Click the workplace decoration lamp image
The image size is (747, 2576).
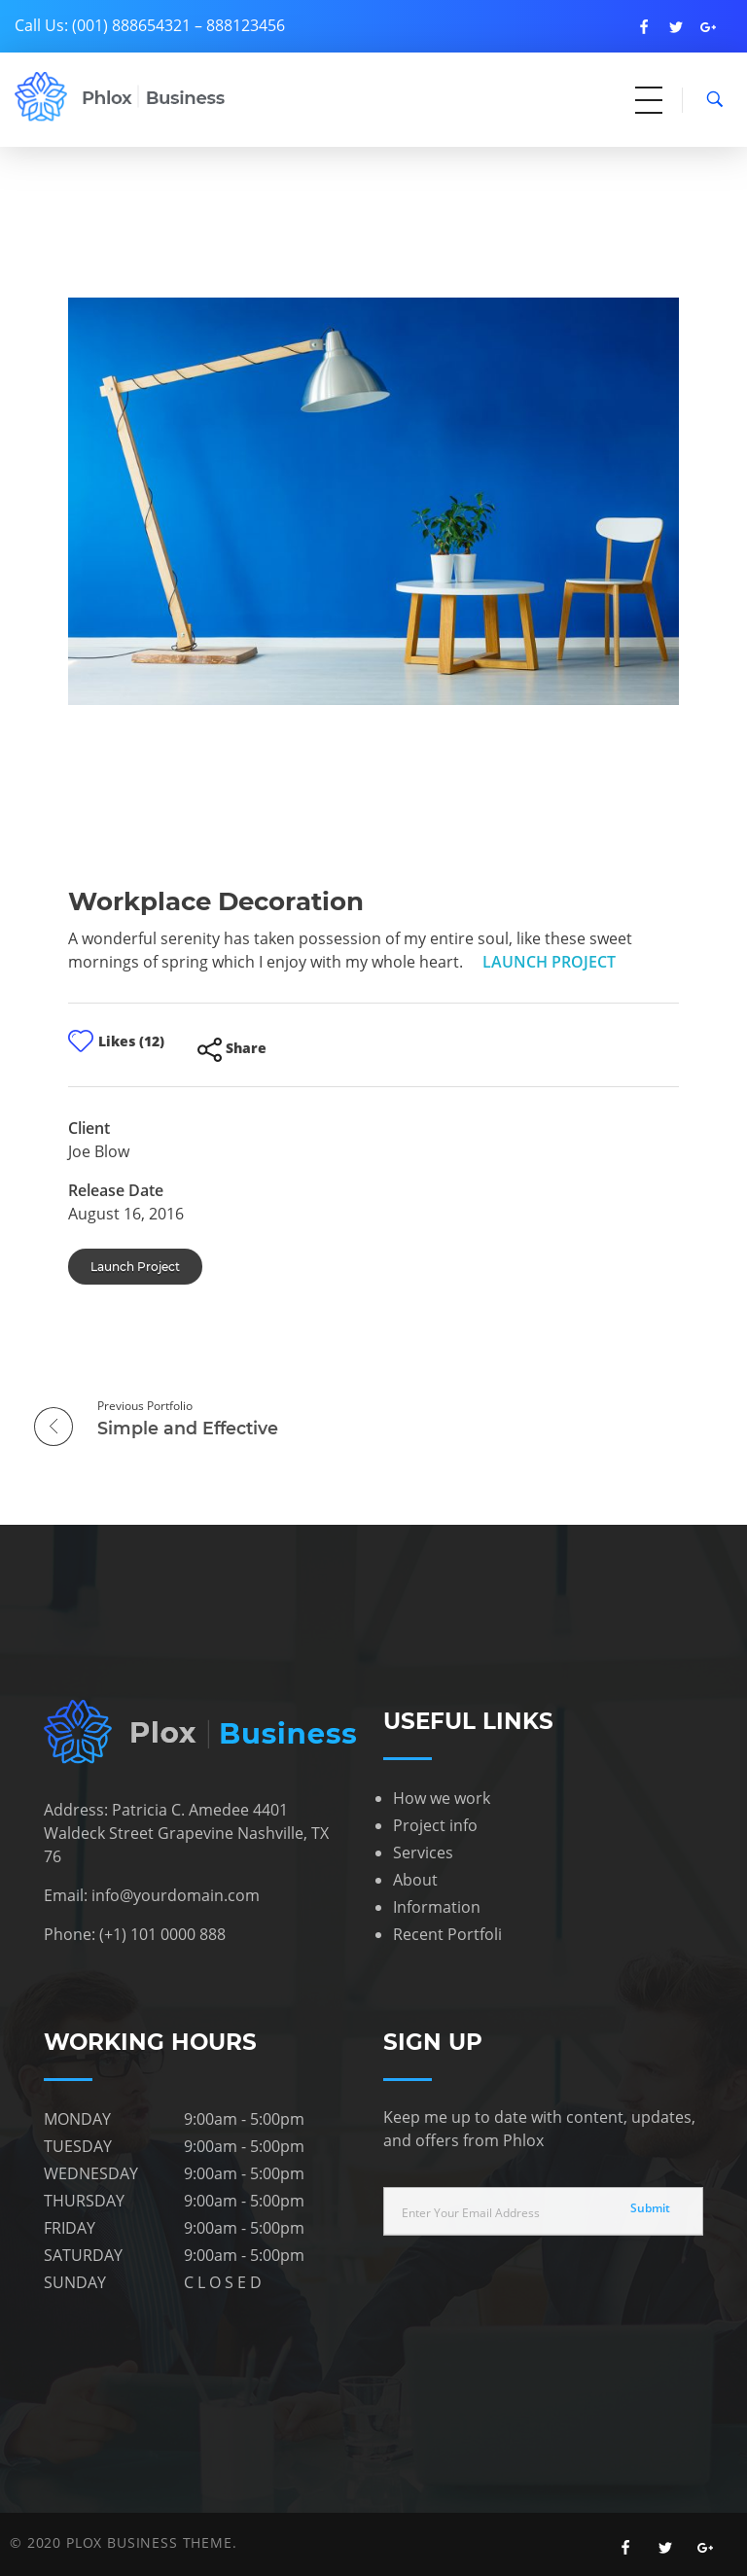(x=373, y=501)
